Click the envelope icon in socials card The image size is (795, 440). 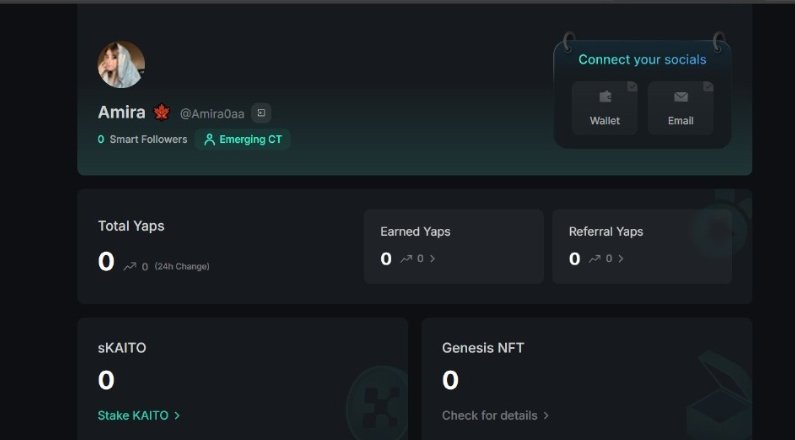[680, 96]
